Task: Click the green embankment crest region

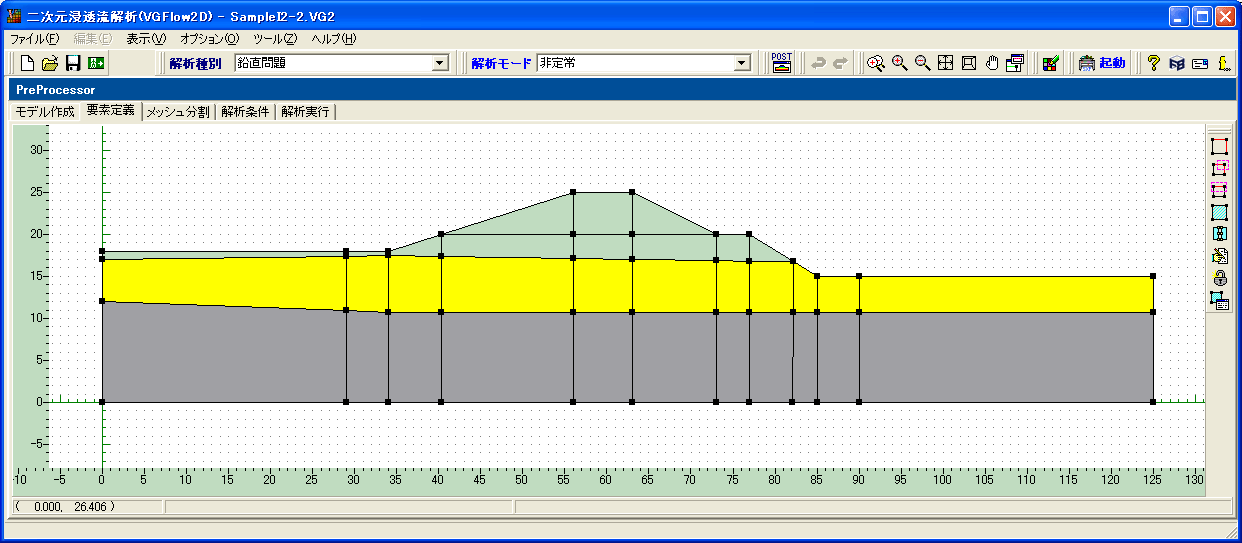Action: pos(602,212)
